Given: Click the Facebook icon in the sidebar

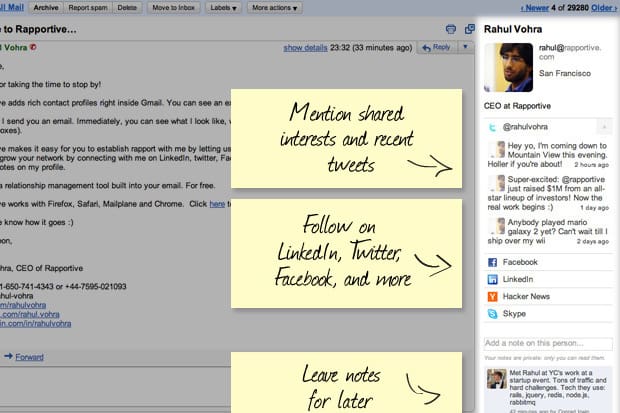Looking at the screenshot, I should pos(492,262).
